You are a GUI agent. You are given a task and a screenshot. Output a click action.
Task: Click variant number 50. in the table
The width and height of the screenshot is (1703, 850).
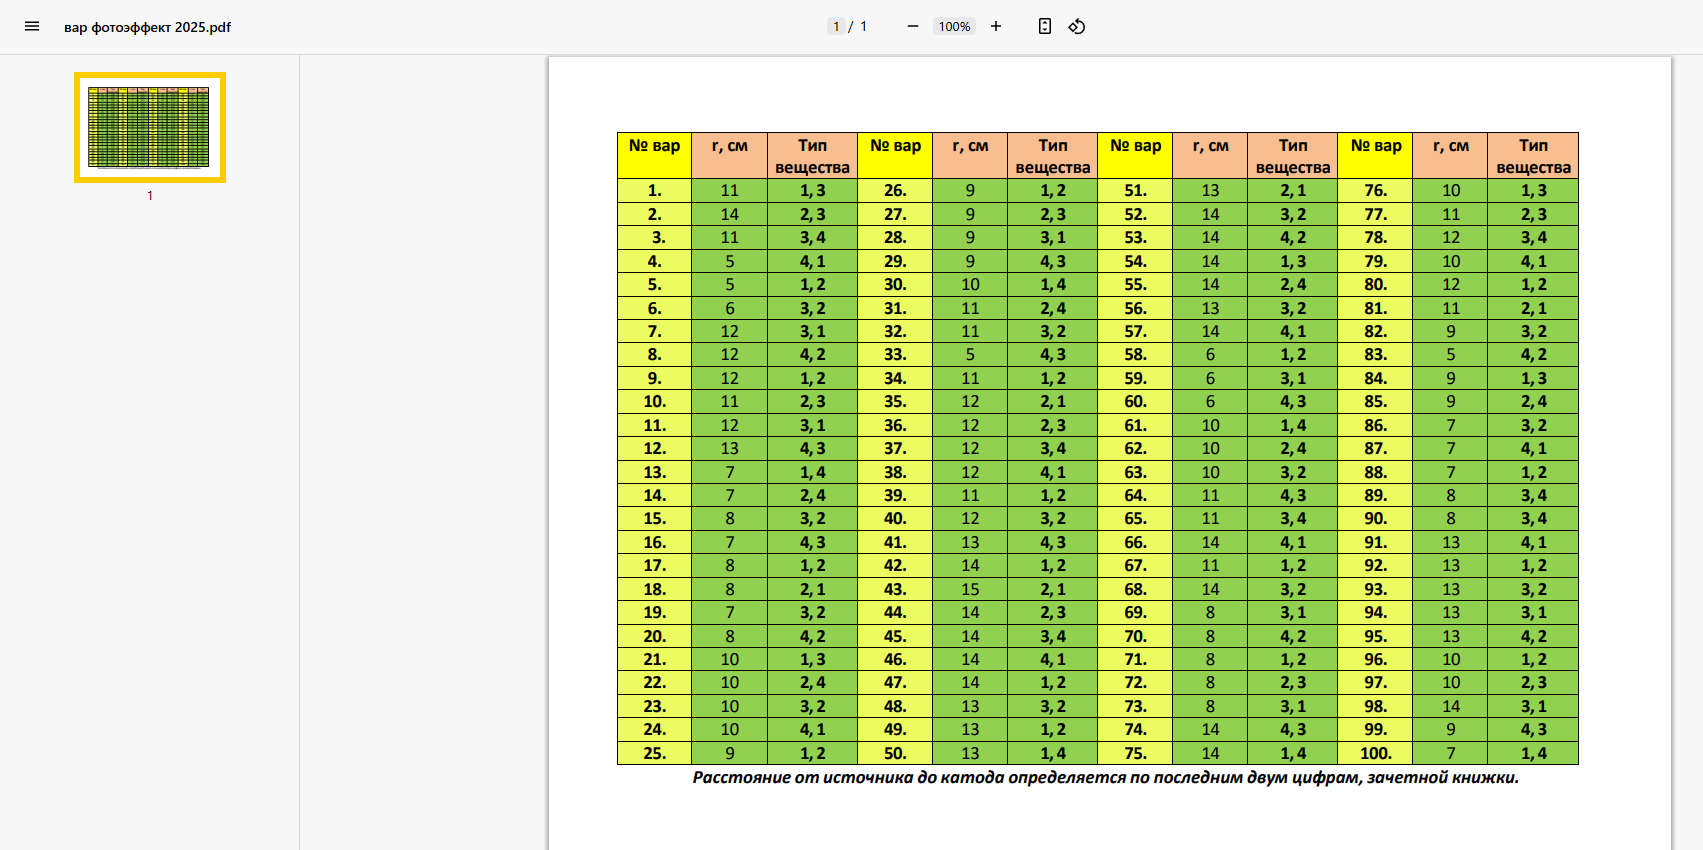(x=895, y=753)
